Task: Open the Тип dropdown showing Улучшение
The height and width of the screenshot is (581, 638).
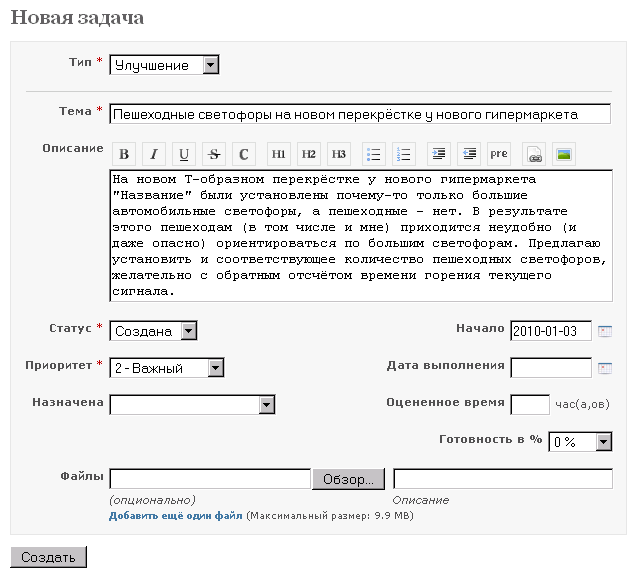Action: pyautogui.click(x=164, y=65)
